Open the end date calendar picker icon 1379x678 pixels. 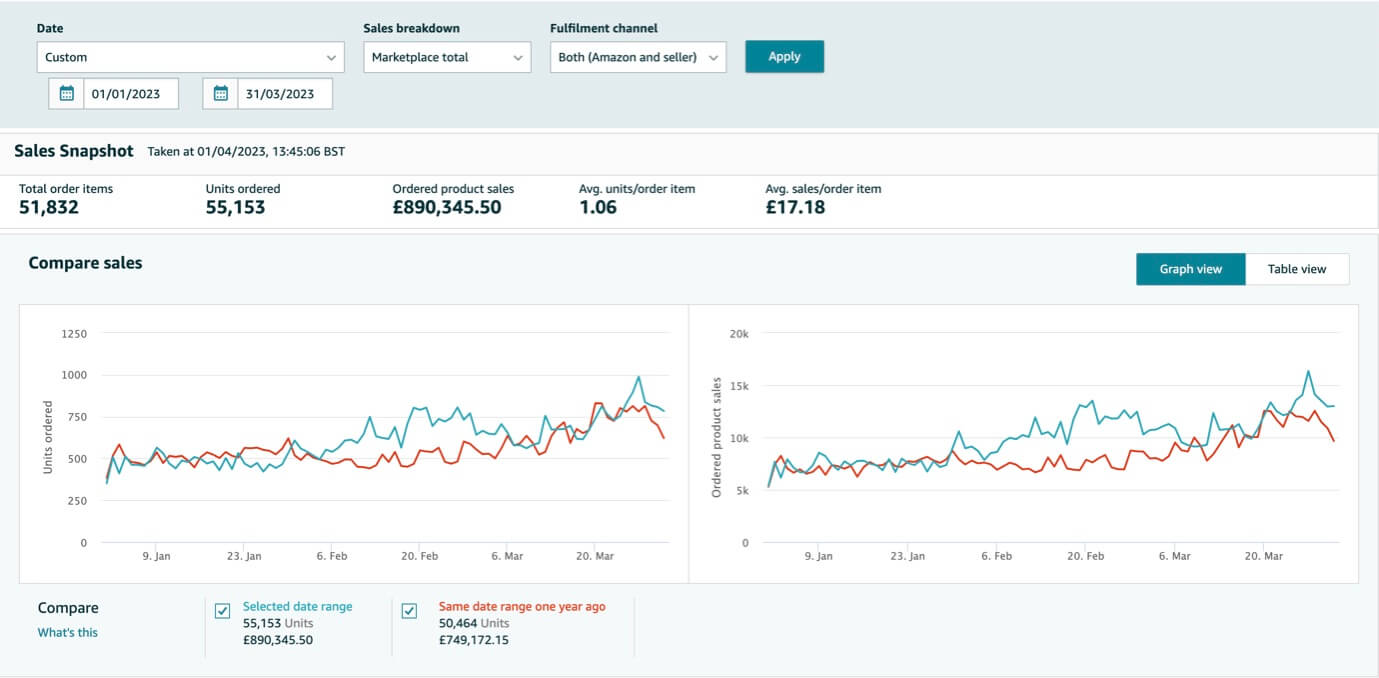tap(221, 94)
